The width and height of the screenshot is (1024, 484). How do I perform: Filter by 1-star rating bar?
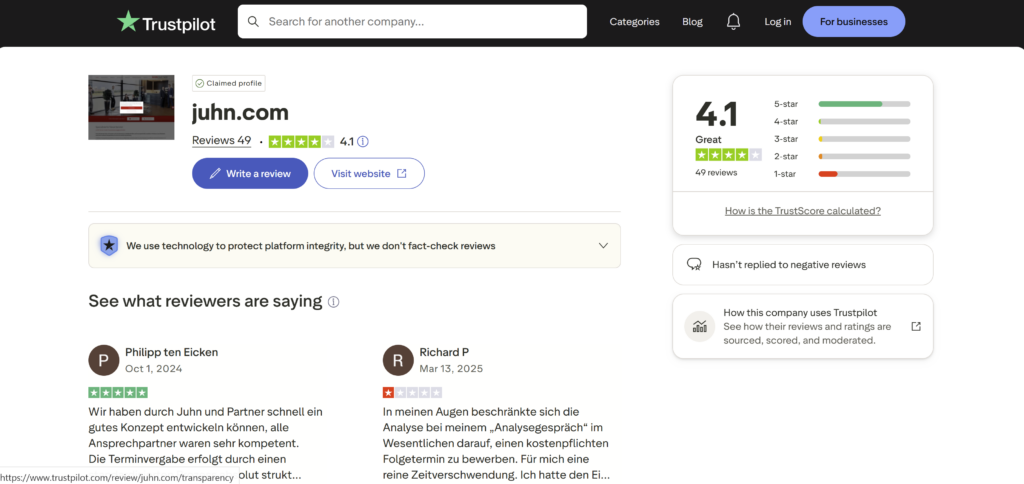(x=842, y=174)
